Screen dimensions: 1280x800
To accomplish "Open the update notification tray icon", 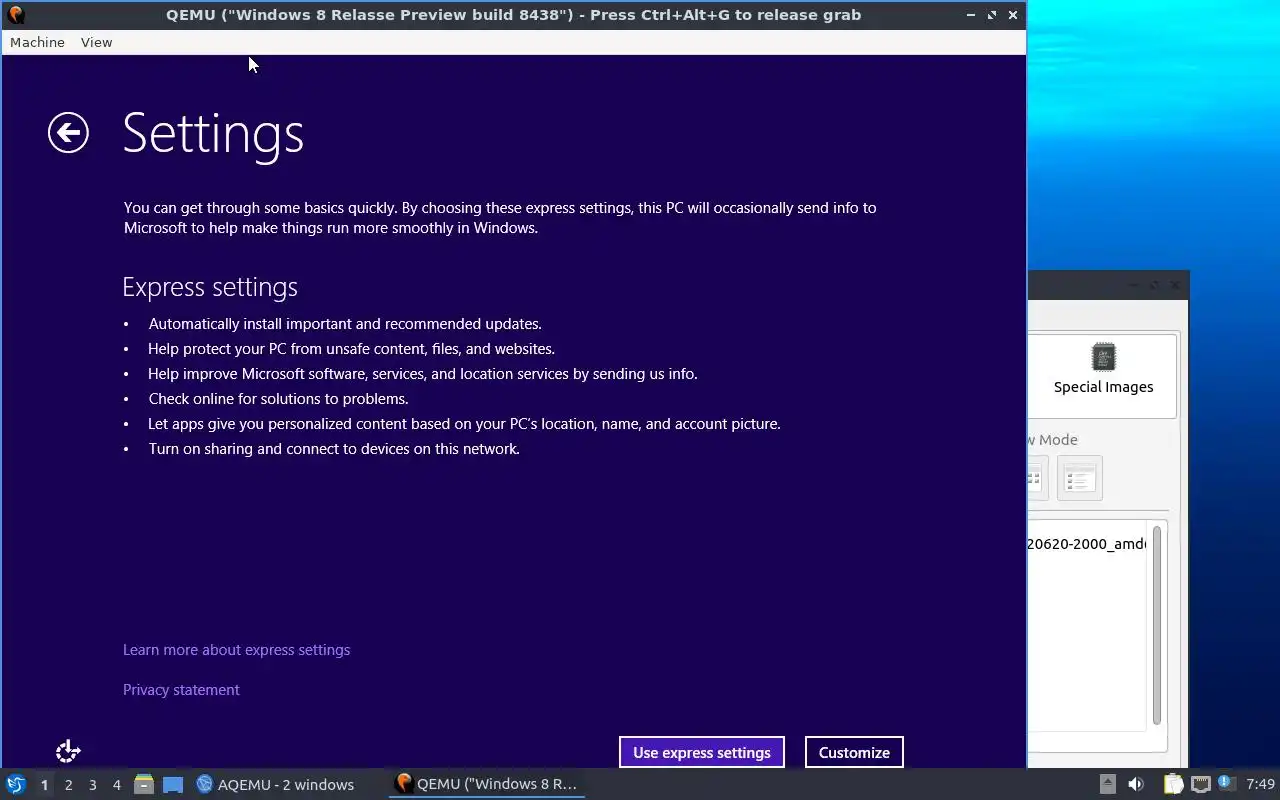I will (x=1225, y=783).
